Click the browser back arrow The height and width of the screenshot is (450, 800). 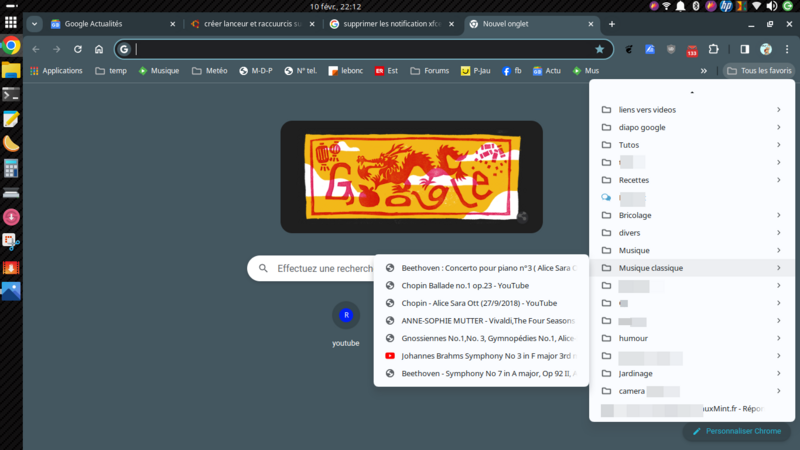pyautogui.click(x=36, y=49)
